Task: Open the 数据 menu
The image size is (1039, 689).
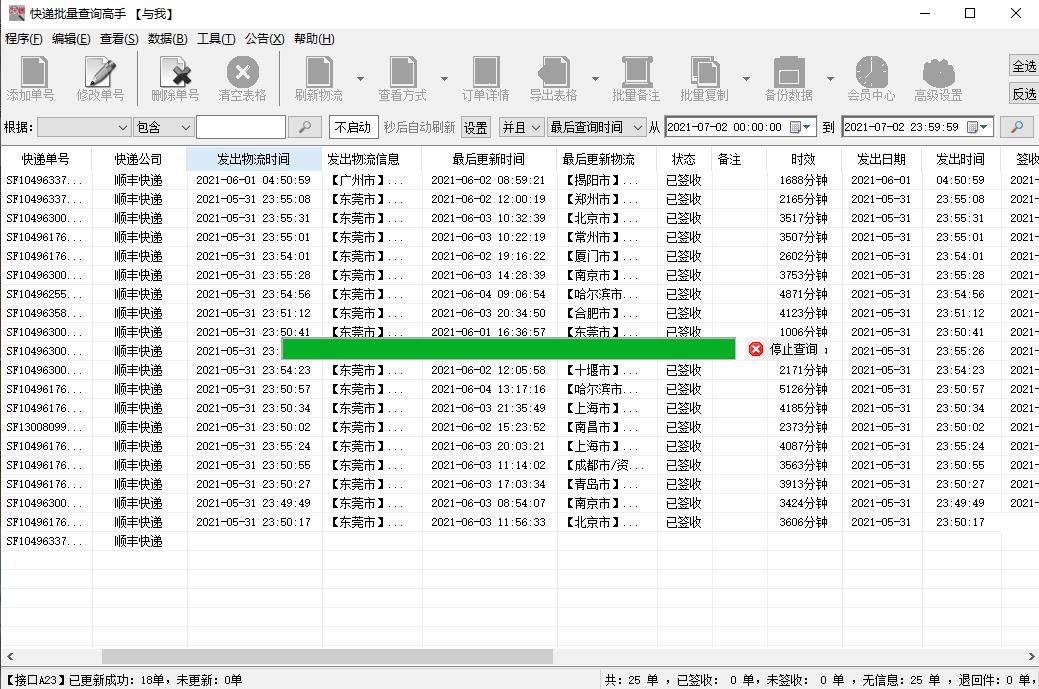Action: point(166,38)
